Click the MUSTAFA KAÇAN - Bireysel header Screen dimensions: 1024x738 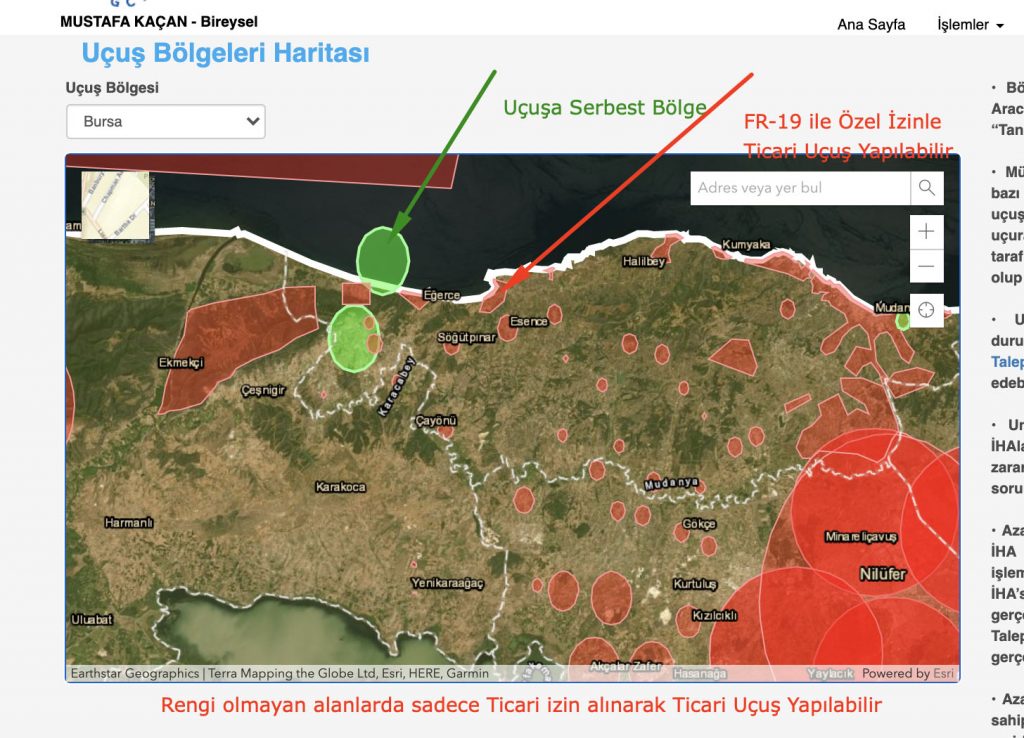point(159,21)
